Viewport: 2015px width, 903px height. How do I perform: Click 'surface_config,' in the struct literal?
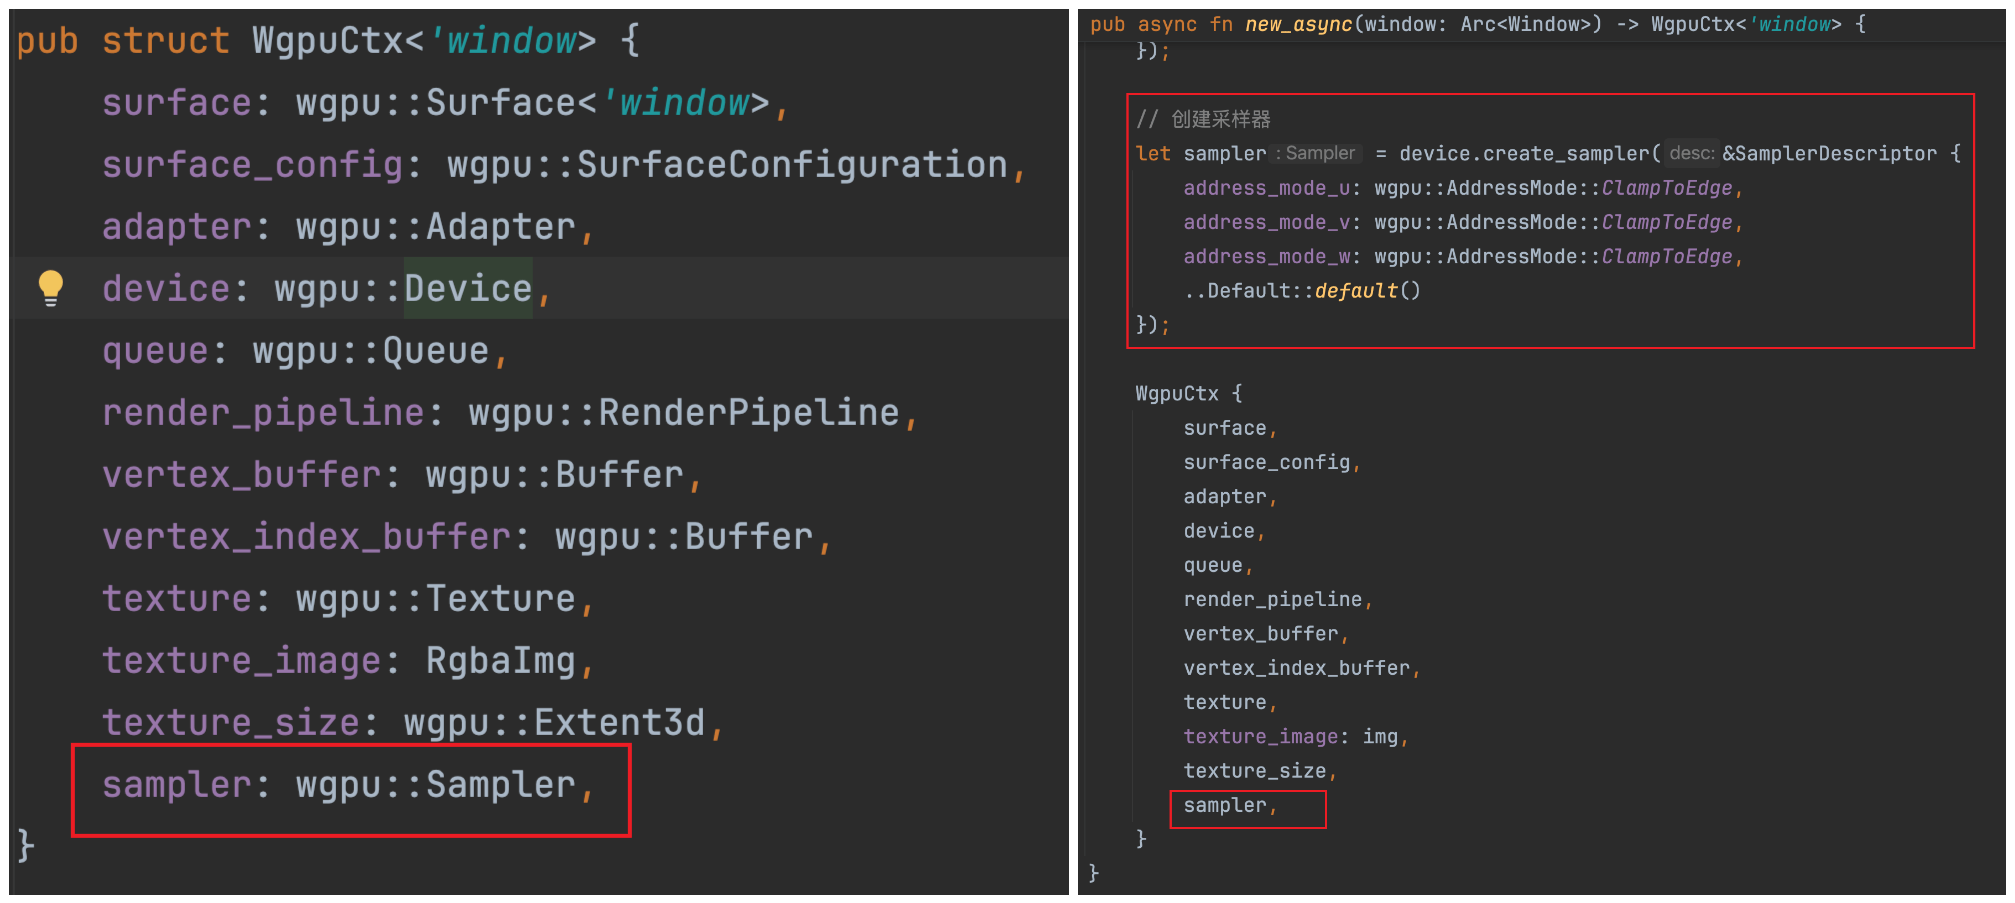click(x=1272, y=462)
